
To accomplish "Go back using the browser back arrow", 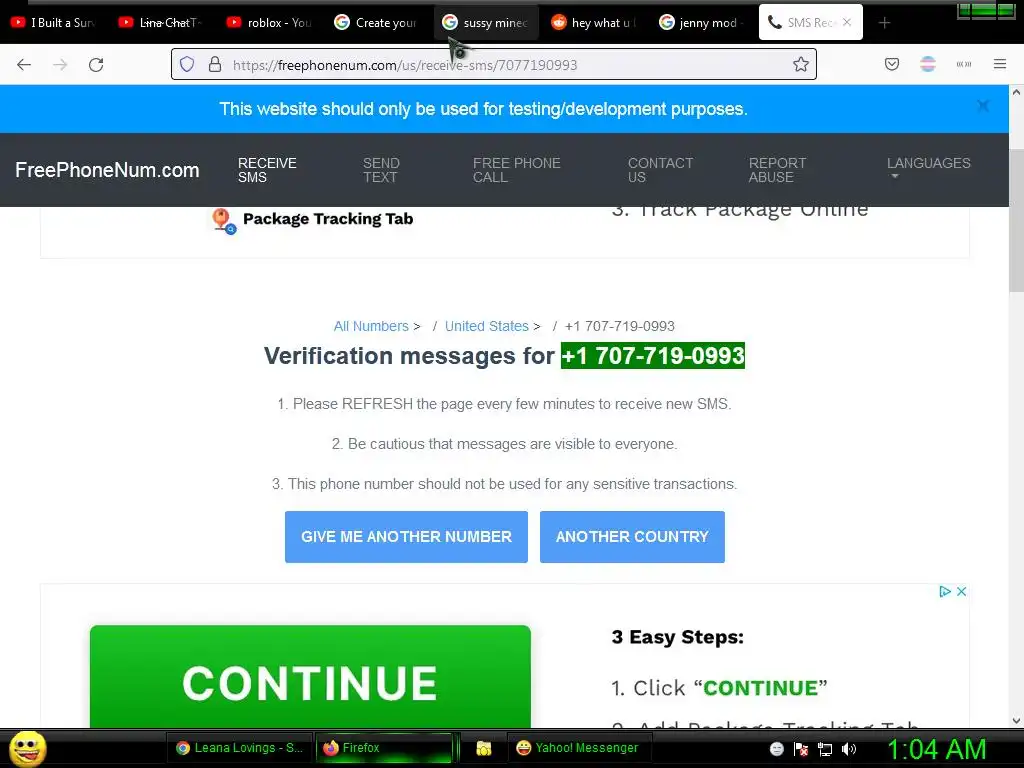I will (x=24, y=65).
